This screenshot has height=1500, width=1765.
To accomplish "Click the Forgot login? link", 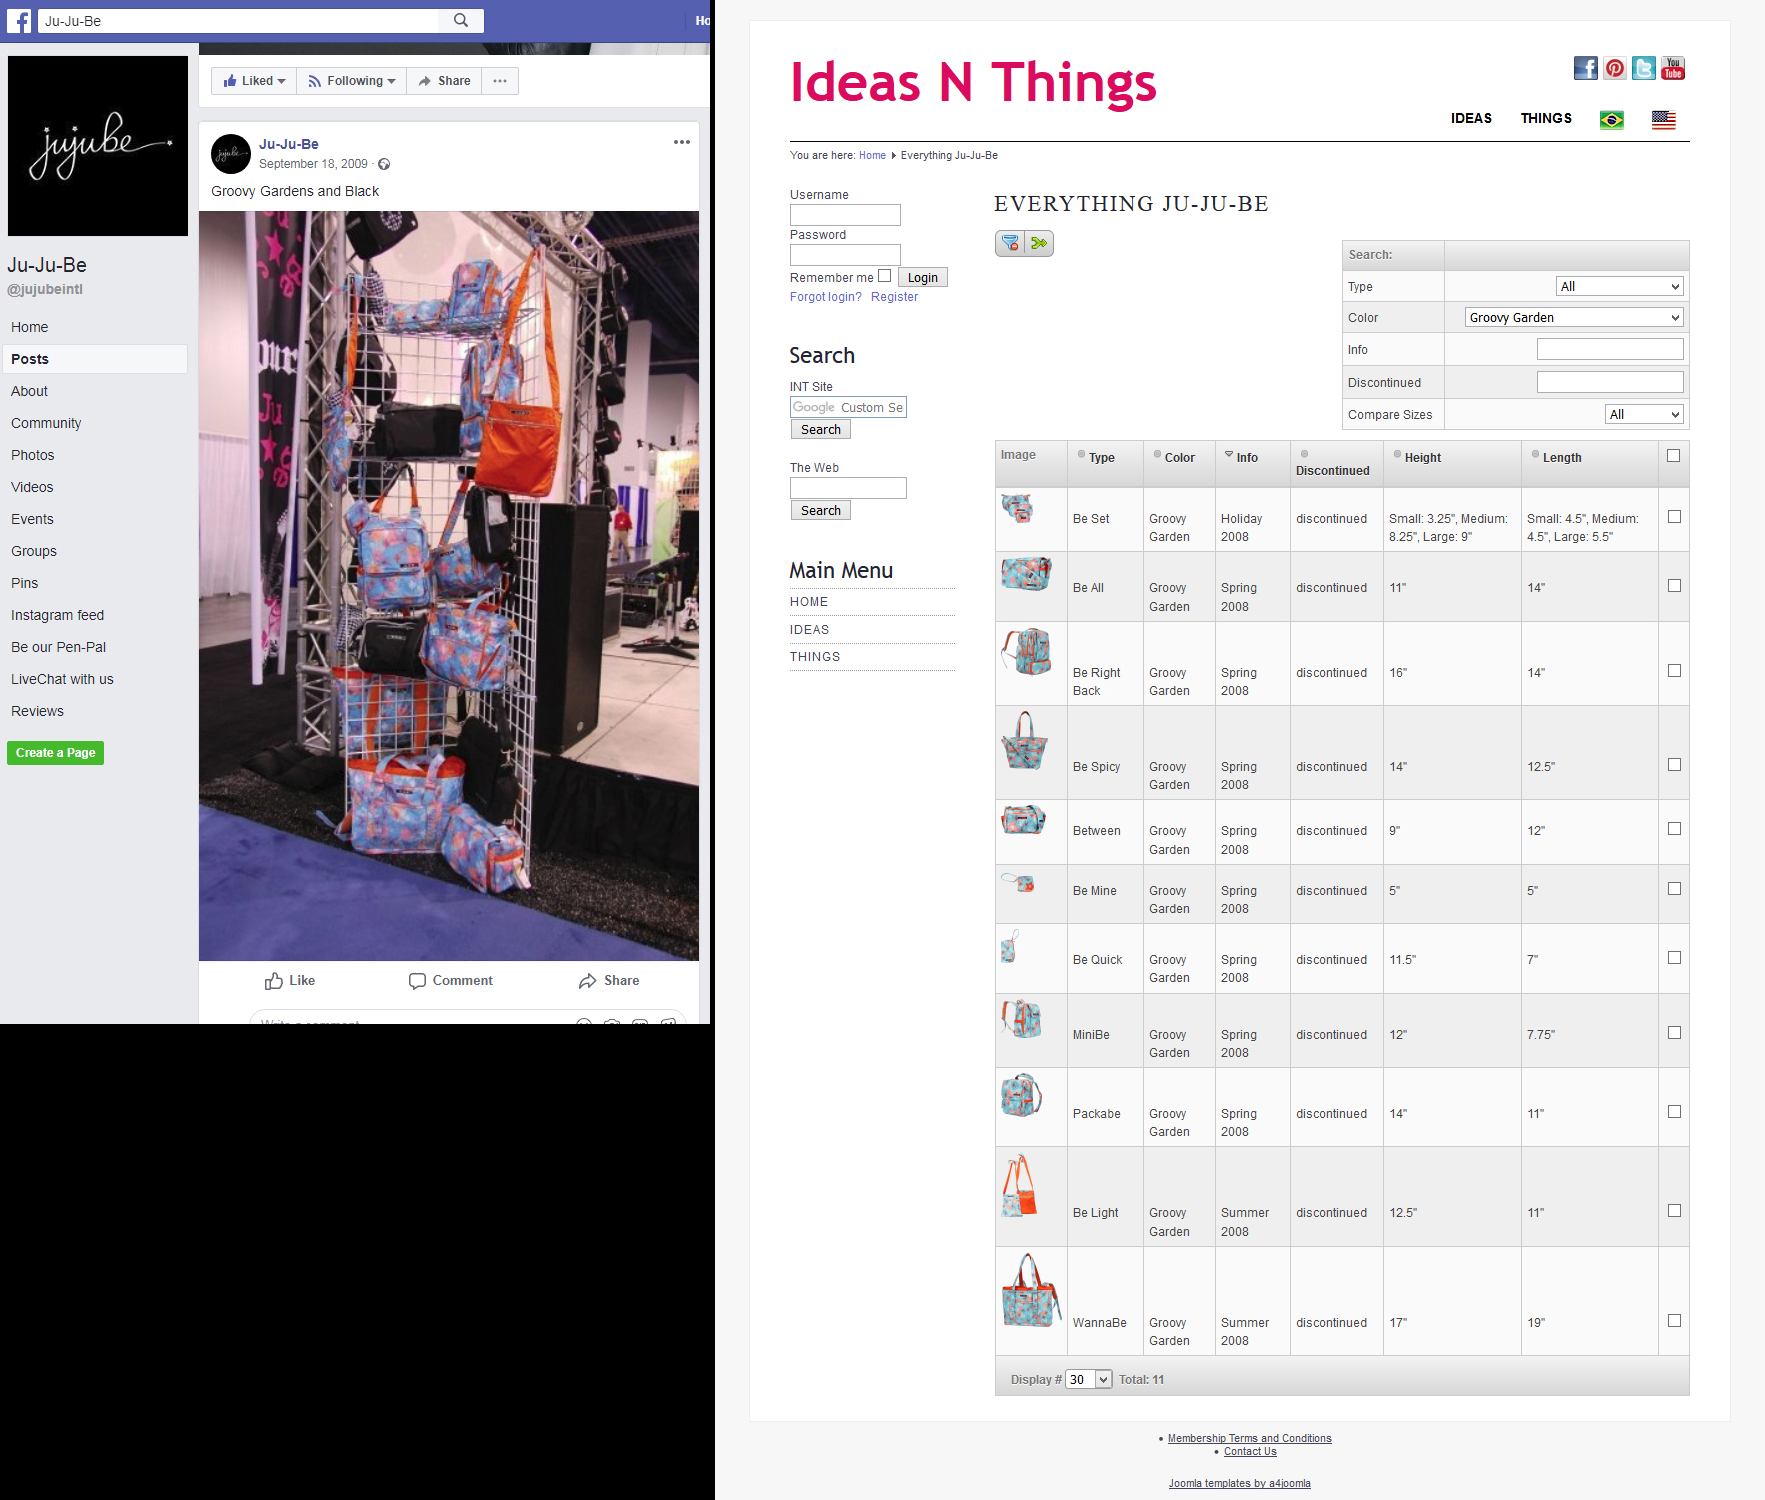I will [x=826, y=297].
